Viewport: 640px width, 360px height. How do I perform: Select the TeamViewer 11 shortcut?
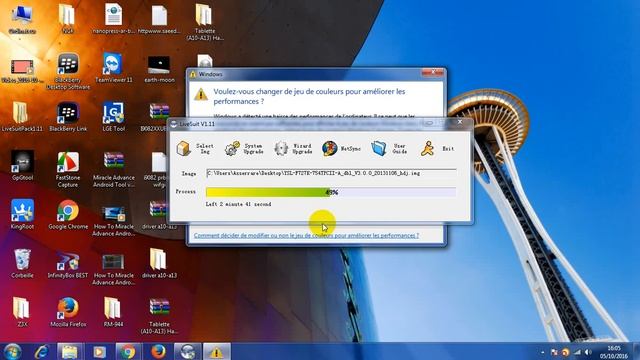[x=113, y=68]
